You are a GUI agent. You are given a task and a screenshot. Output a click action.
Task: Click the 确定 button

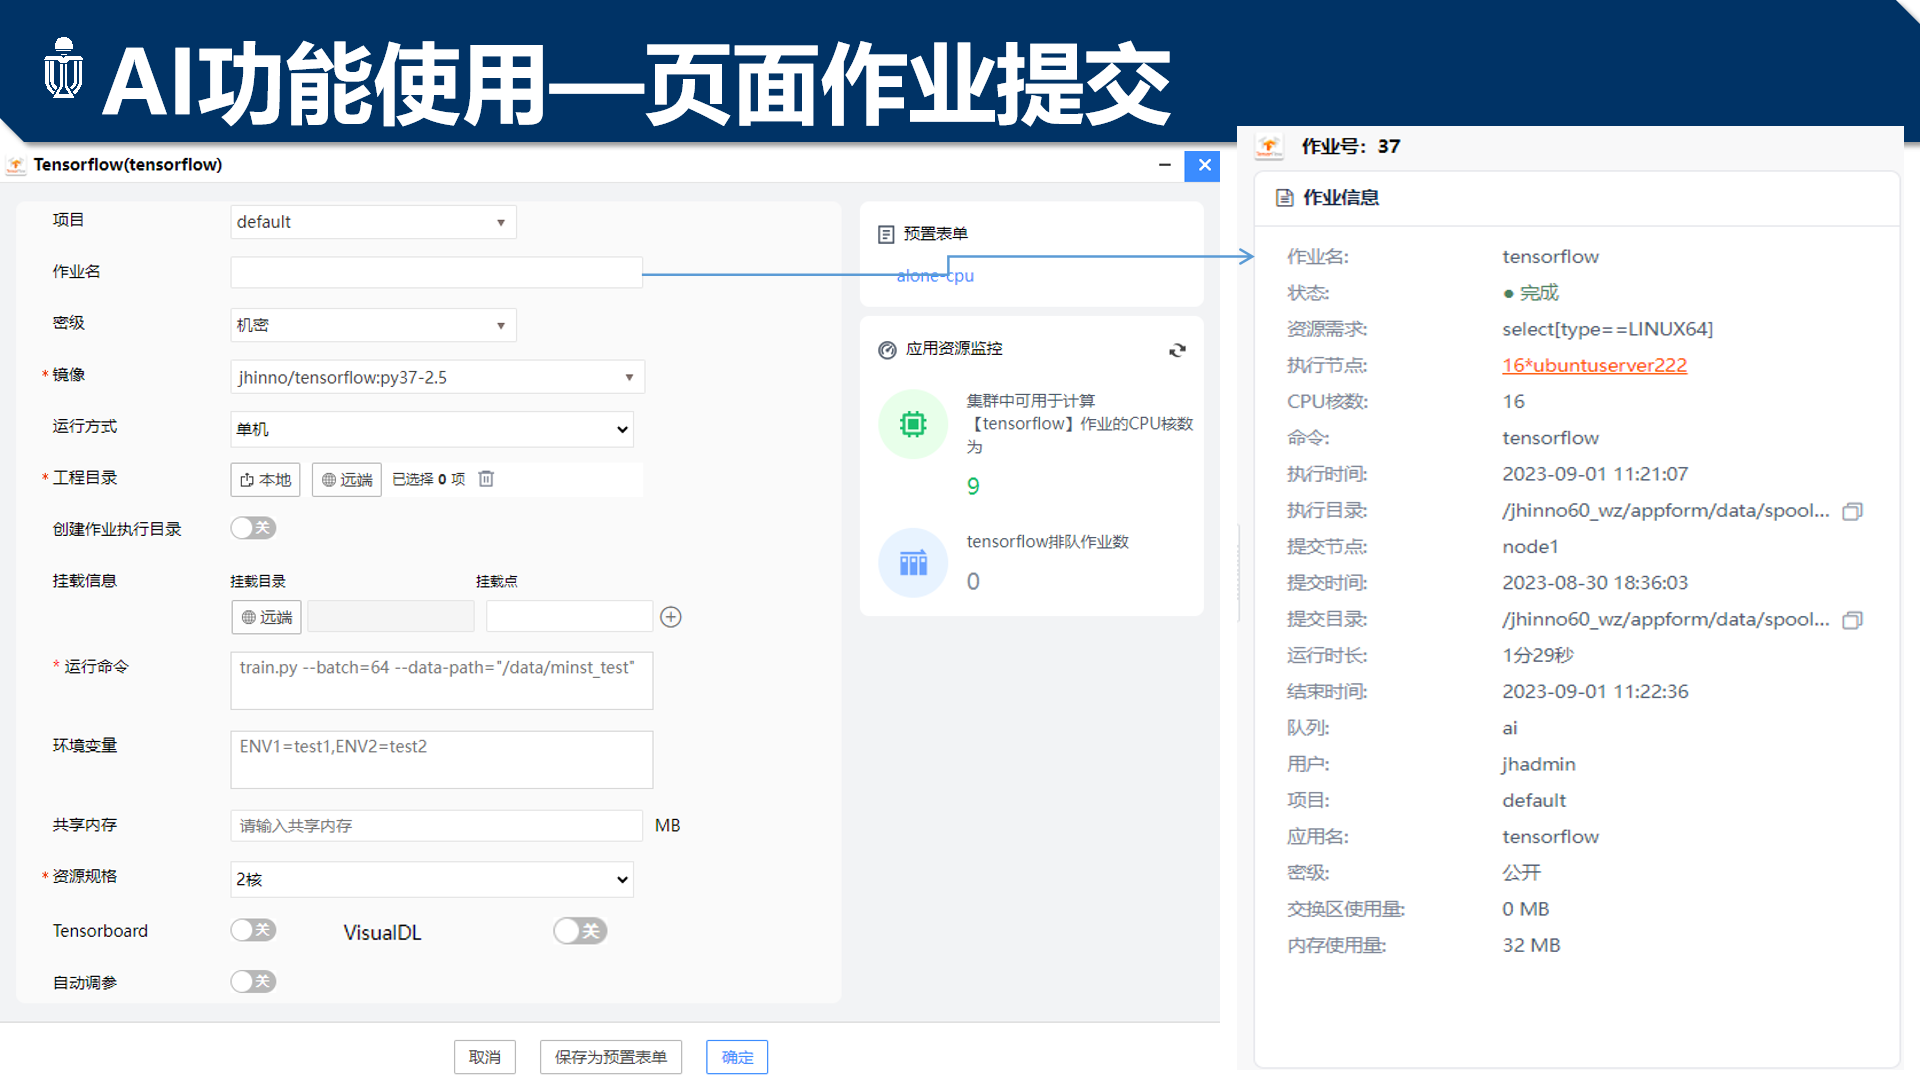737,1057
